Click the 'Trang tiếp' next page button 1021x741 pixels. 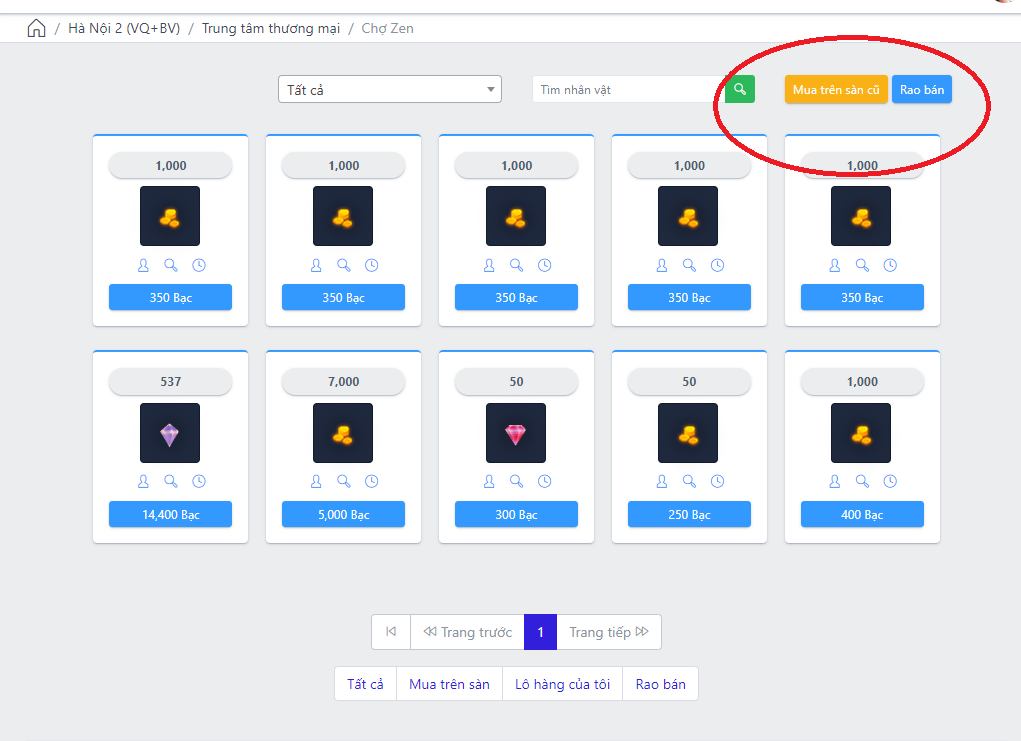608,632
